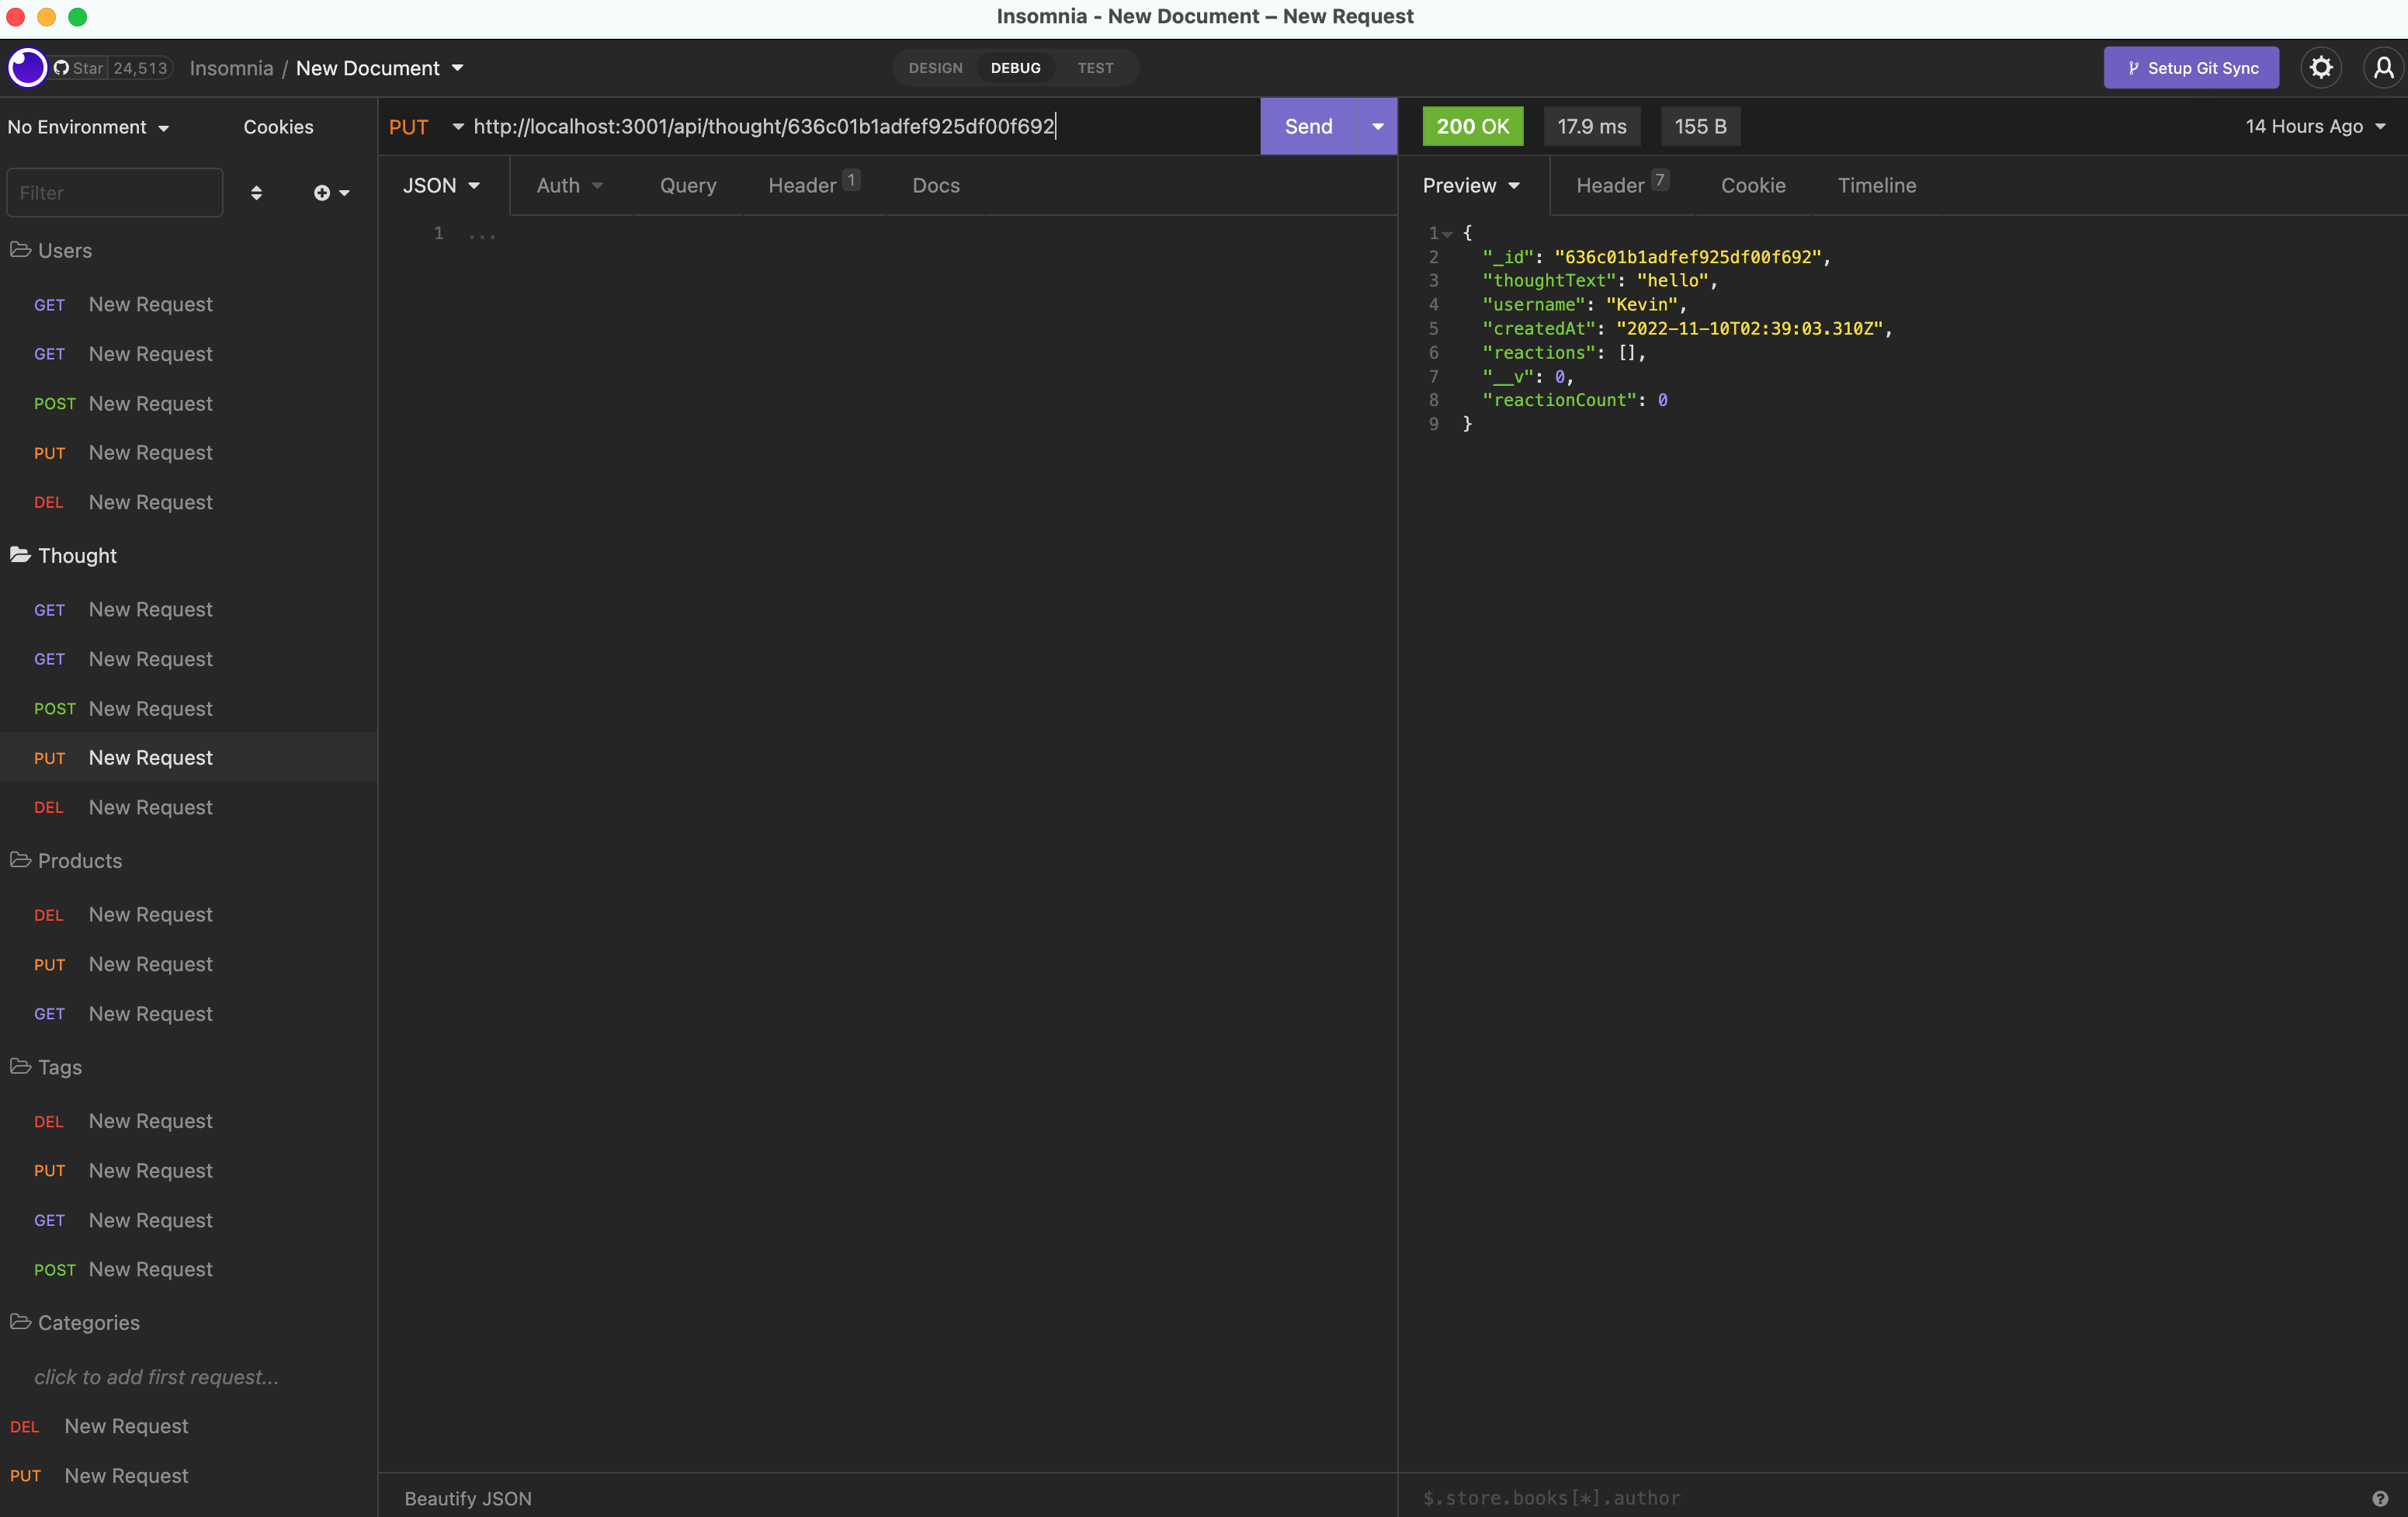Image resolution: width=2408 pixels, height=1517 pixels.
Task: Open the JSONPath help question mark
Action: pos(2380,1497)
